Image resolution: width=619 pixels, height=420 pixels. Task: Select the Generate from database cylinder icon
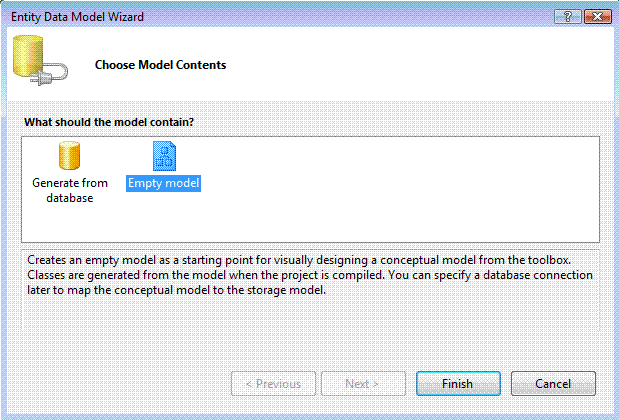point(69,156)
